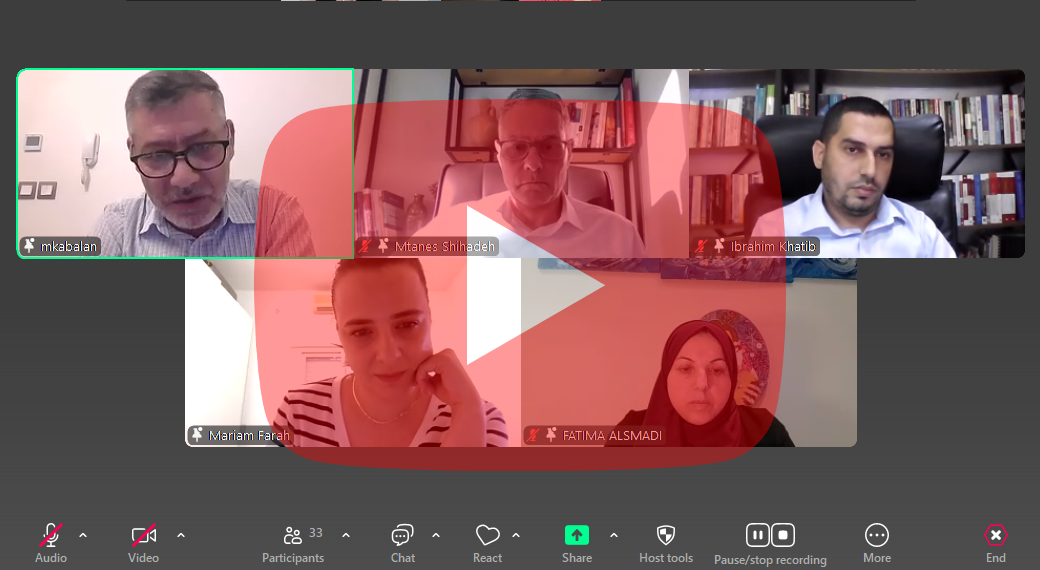
Task: Stop the meeting recording
Action: tap(783, 535)
